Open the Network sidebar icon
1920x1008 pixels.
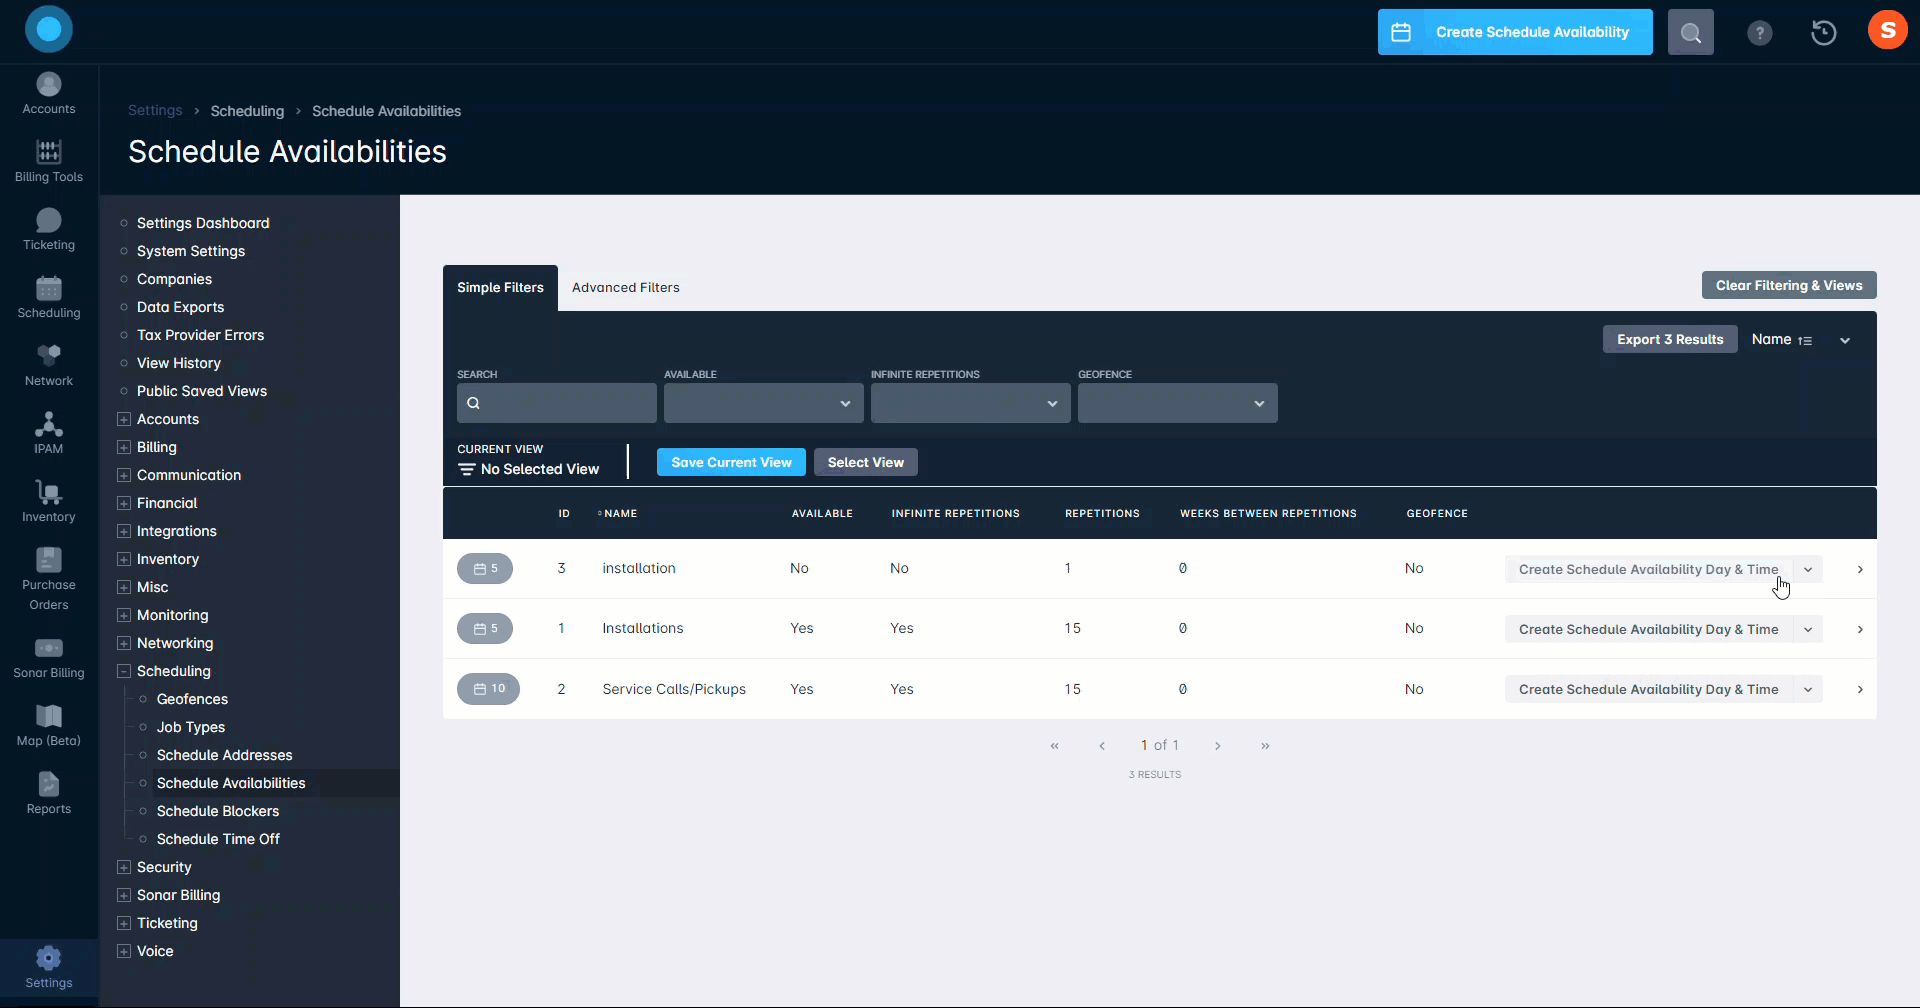point(49,366)
